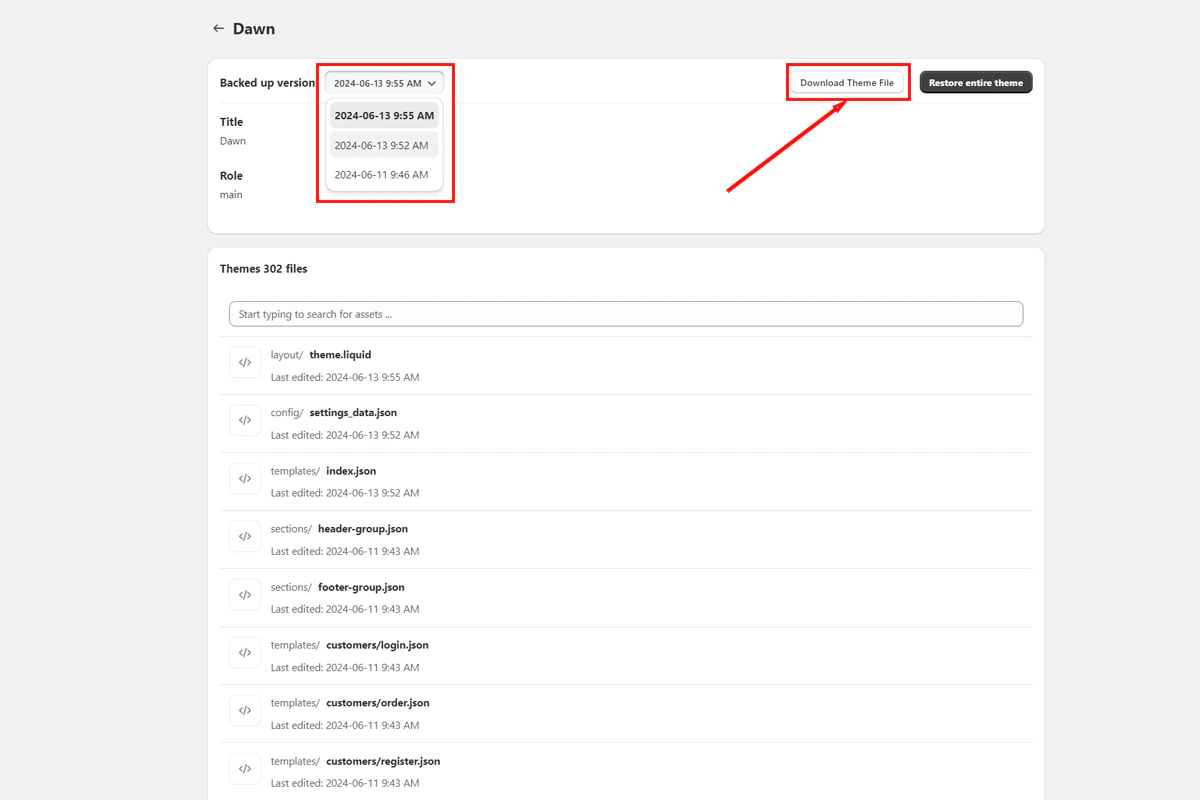Select the code icon for customers/login.json
This screenshot has width=1200, height=800.
pyautogui.click(x=244, y=652)
